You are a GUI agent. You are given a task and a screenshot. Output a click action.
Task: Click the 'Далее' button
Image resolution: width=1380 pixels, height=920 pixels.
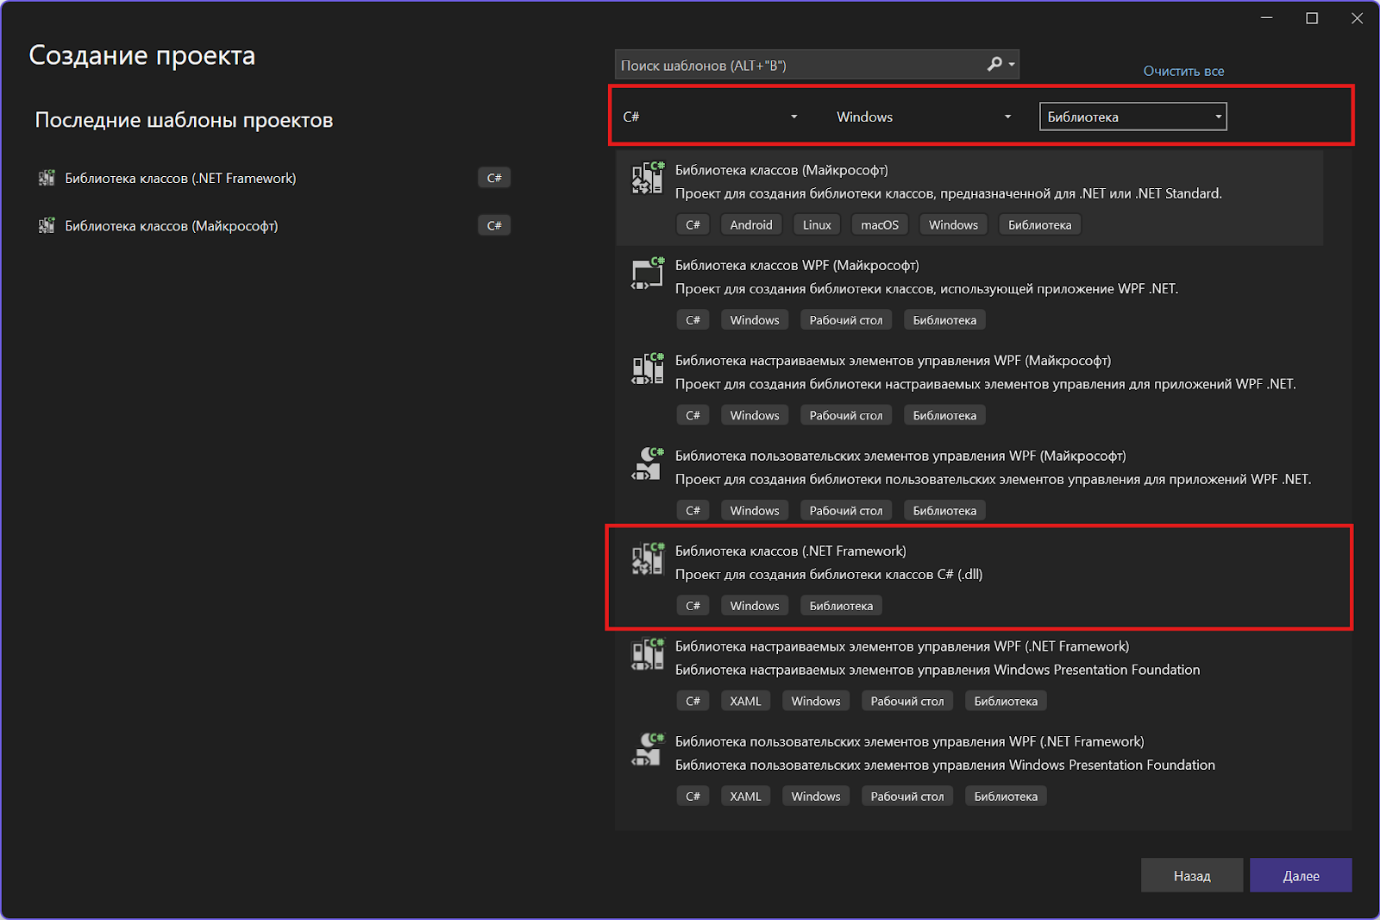(1301, 875)
